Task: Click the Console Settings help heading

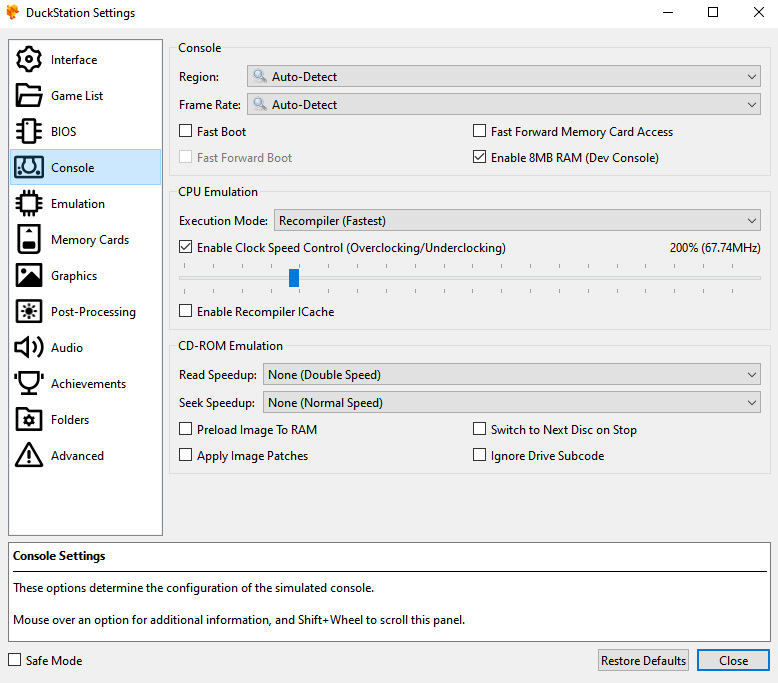Action: click(59, 556)
